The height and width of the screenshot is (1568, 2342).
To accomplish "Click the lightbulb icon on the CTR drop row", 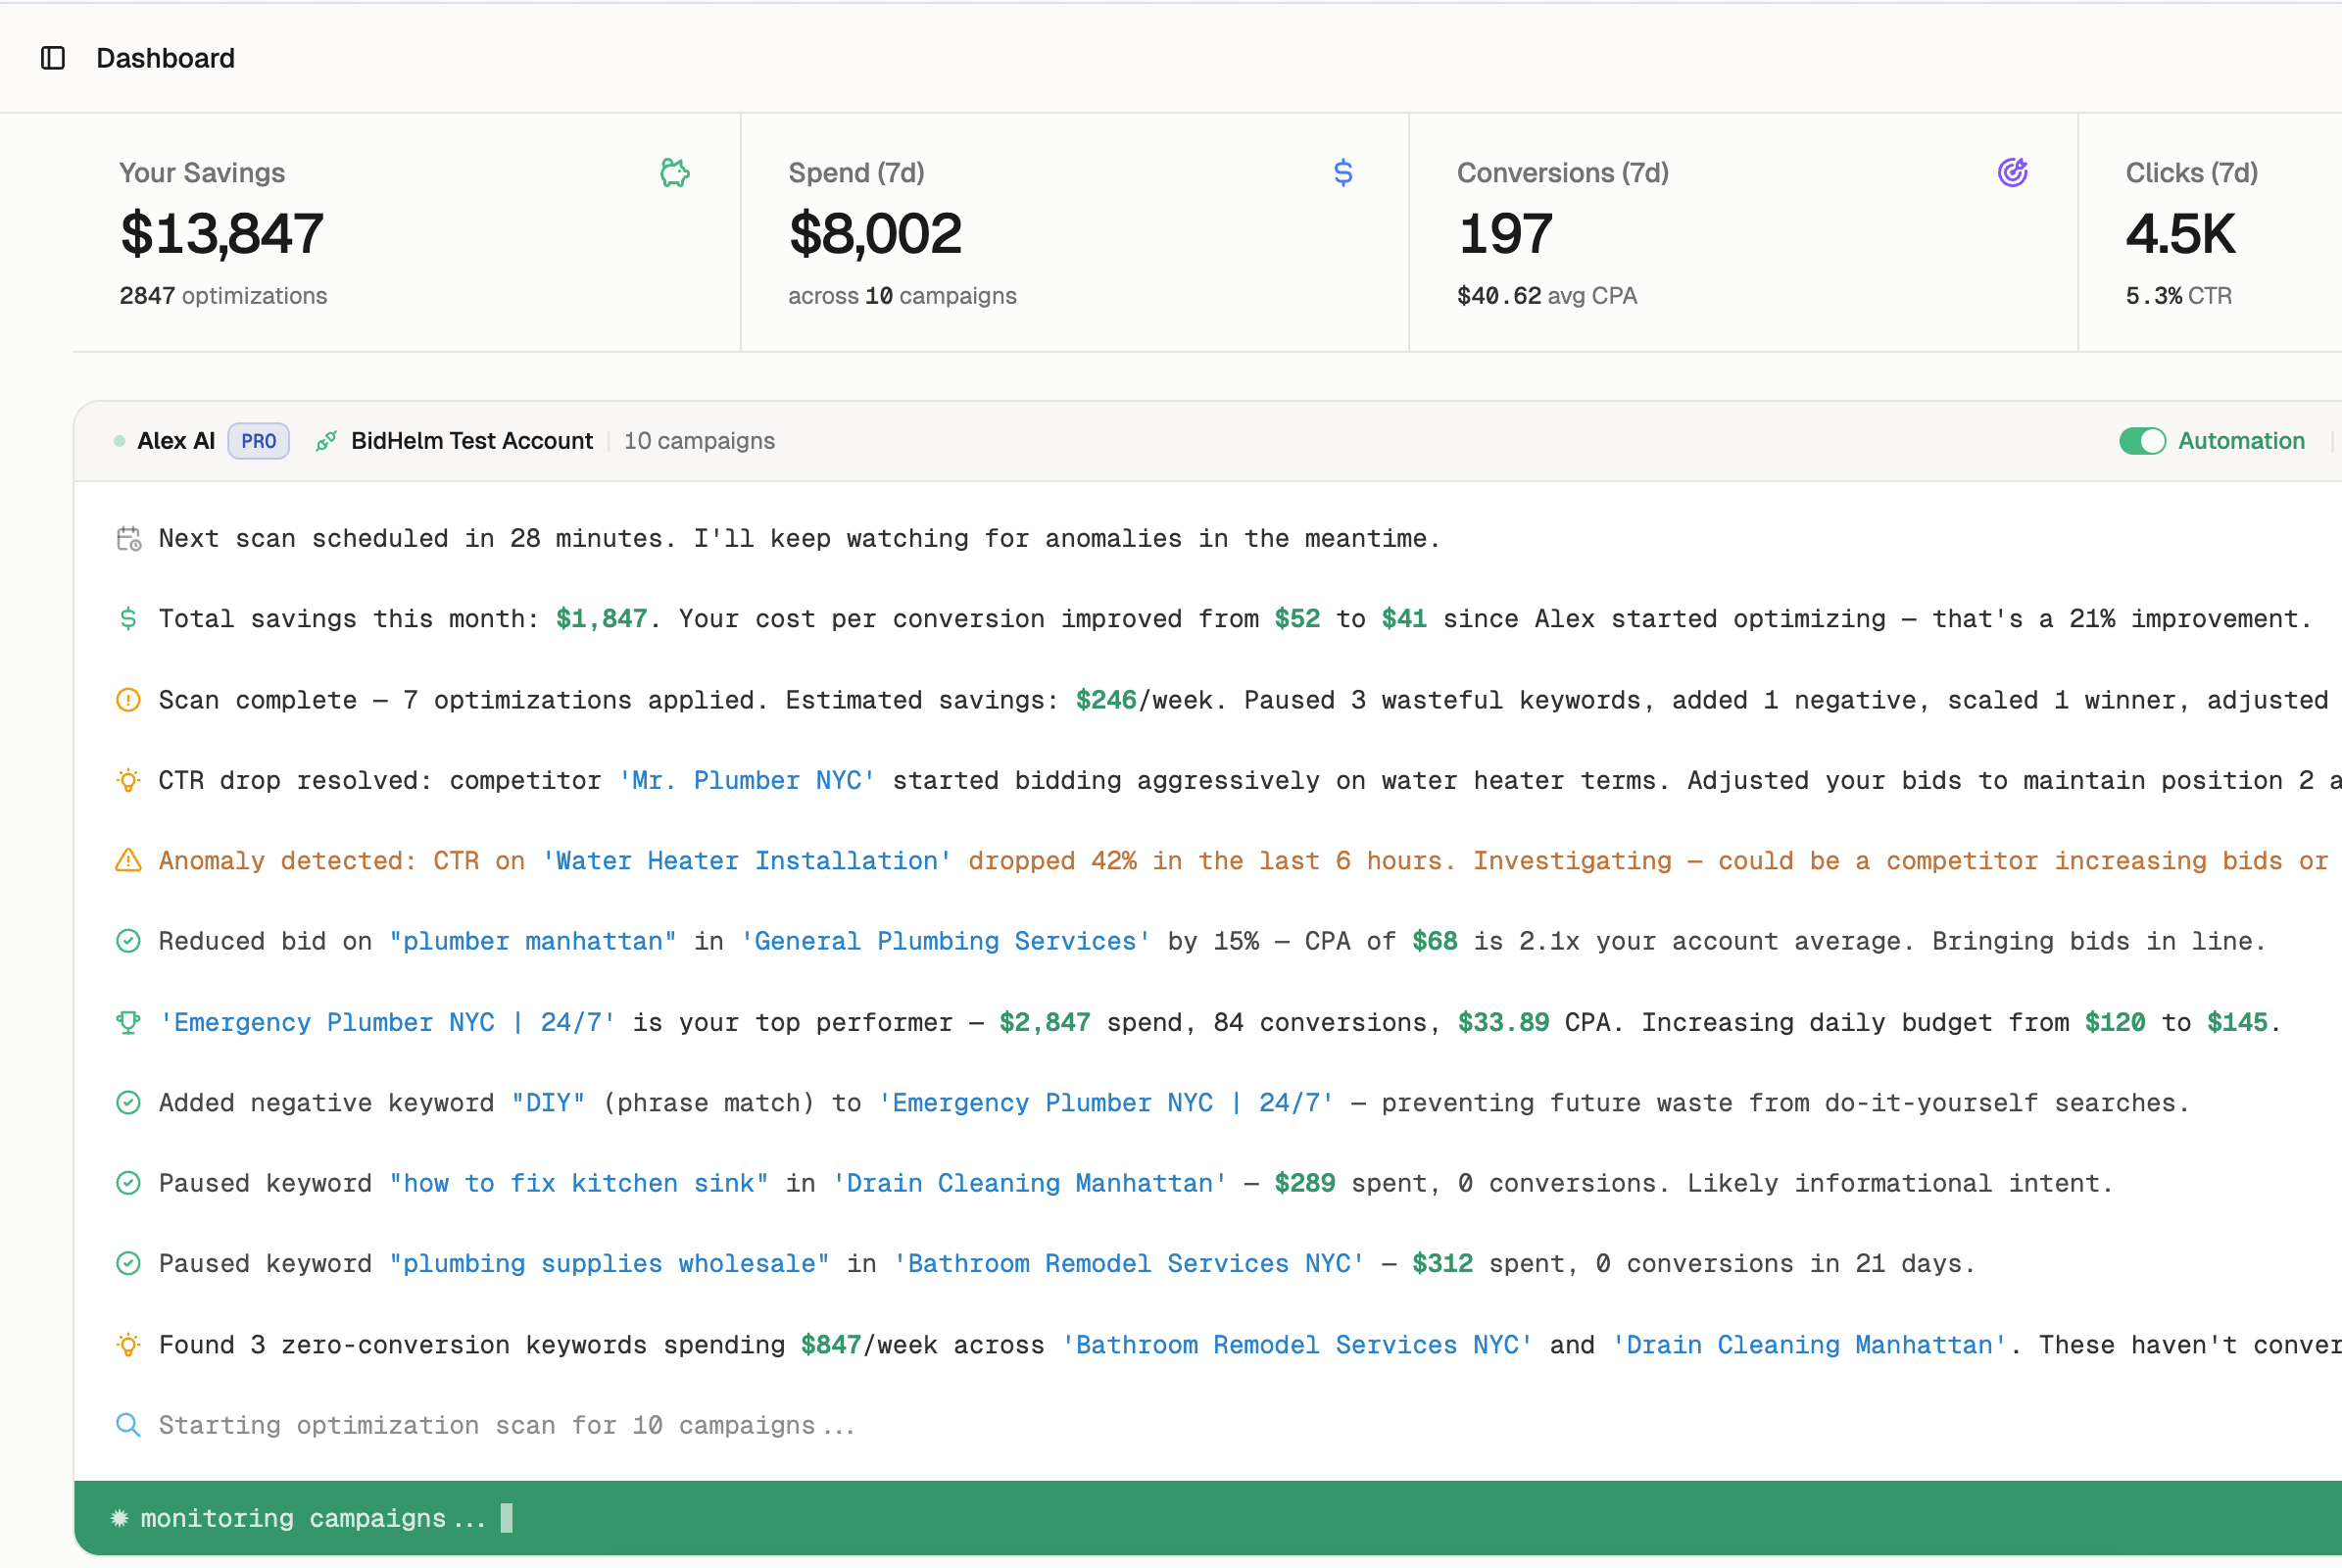I will 128,780.
